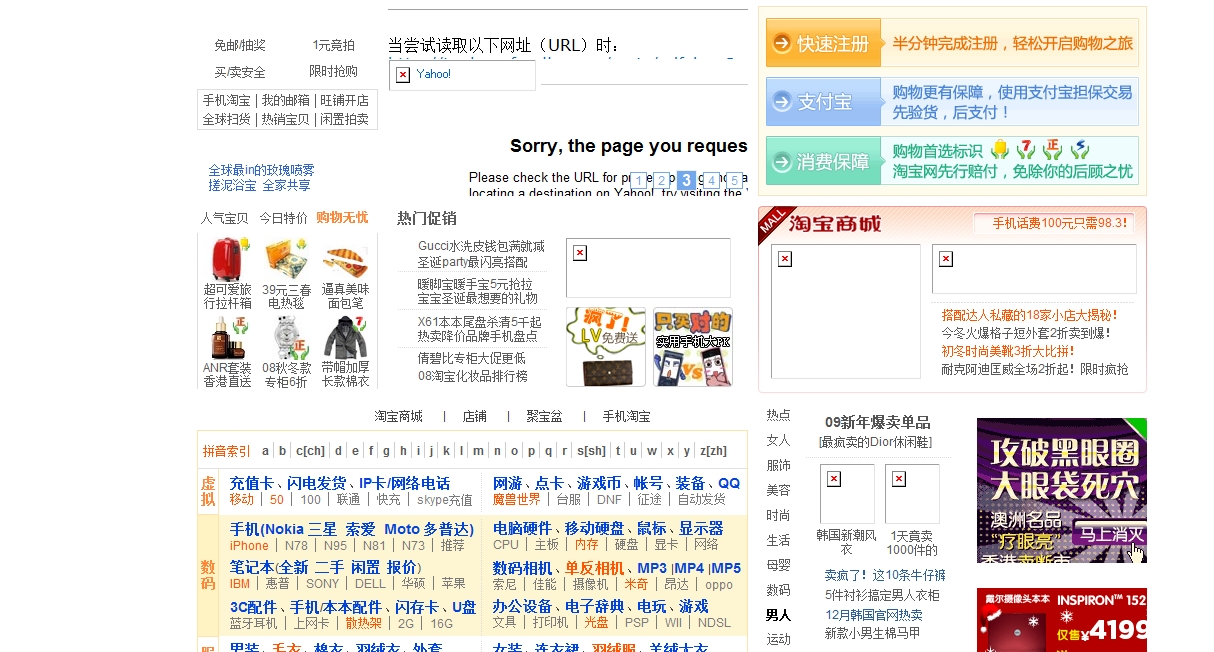
Task: Open 聚宝盆 in the middle nav row
Action: (544, 416)
